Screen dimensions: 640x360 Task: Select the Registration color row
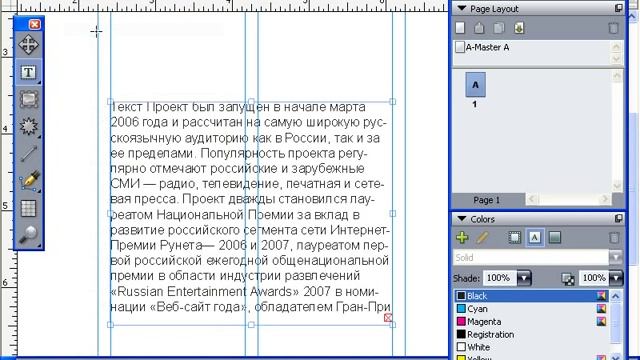click(532, 334)
